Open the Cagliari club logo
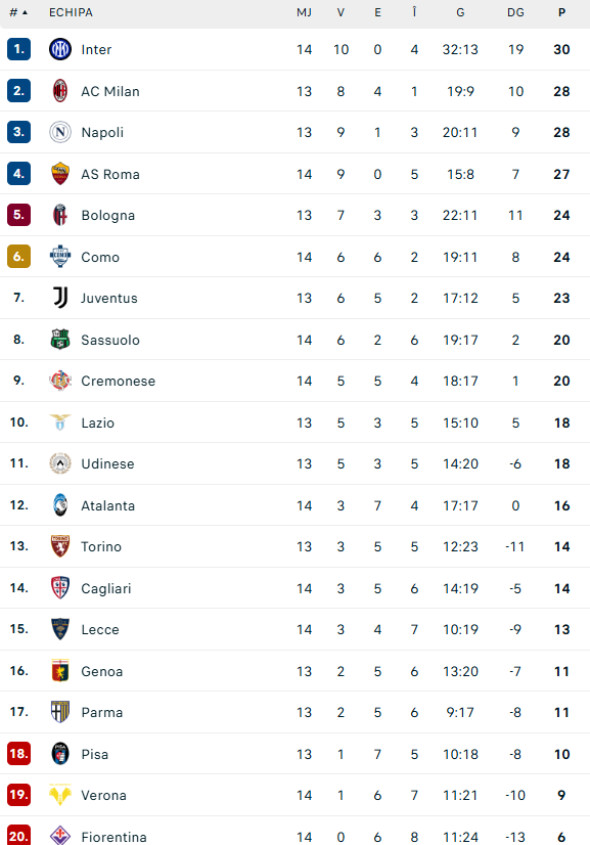Screen dimensions: 590x845 click(59, 588)
